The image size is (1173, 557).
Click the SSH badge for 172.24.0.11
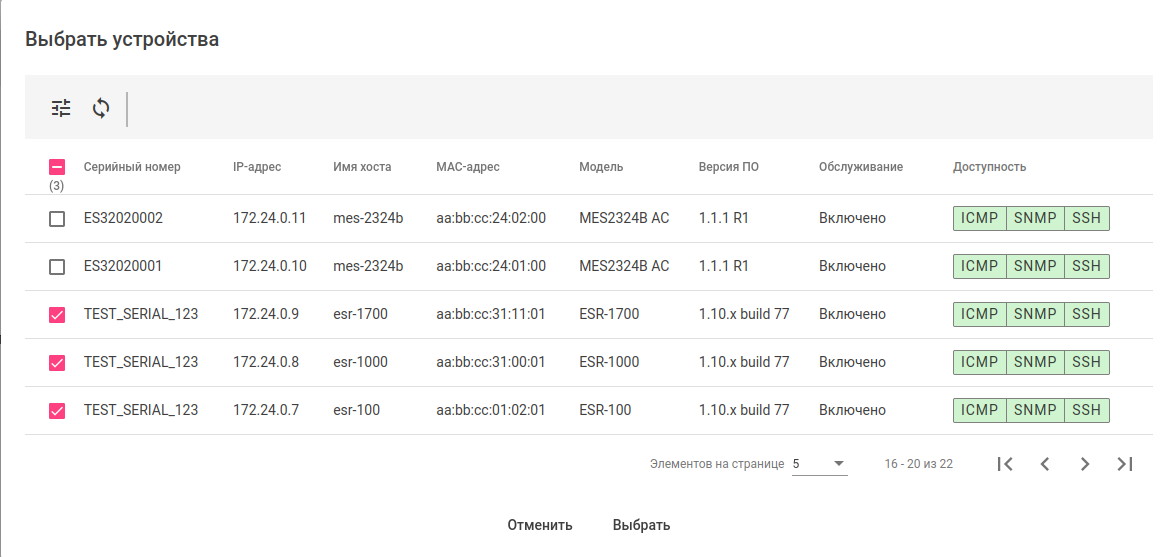point(1086,218)
